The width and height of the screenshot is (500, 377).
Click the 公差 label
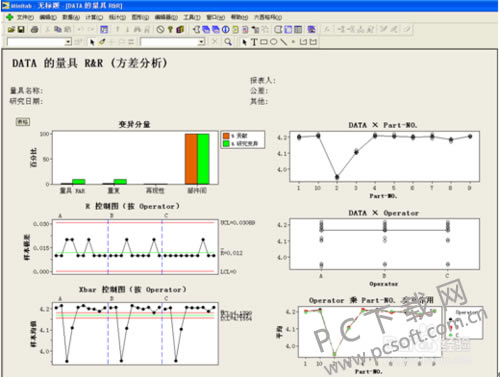[x=259, y=91]
